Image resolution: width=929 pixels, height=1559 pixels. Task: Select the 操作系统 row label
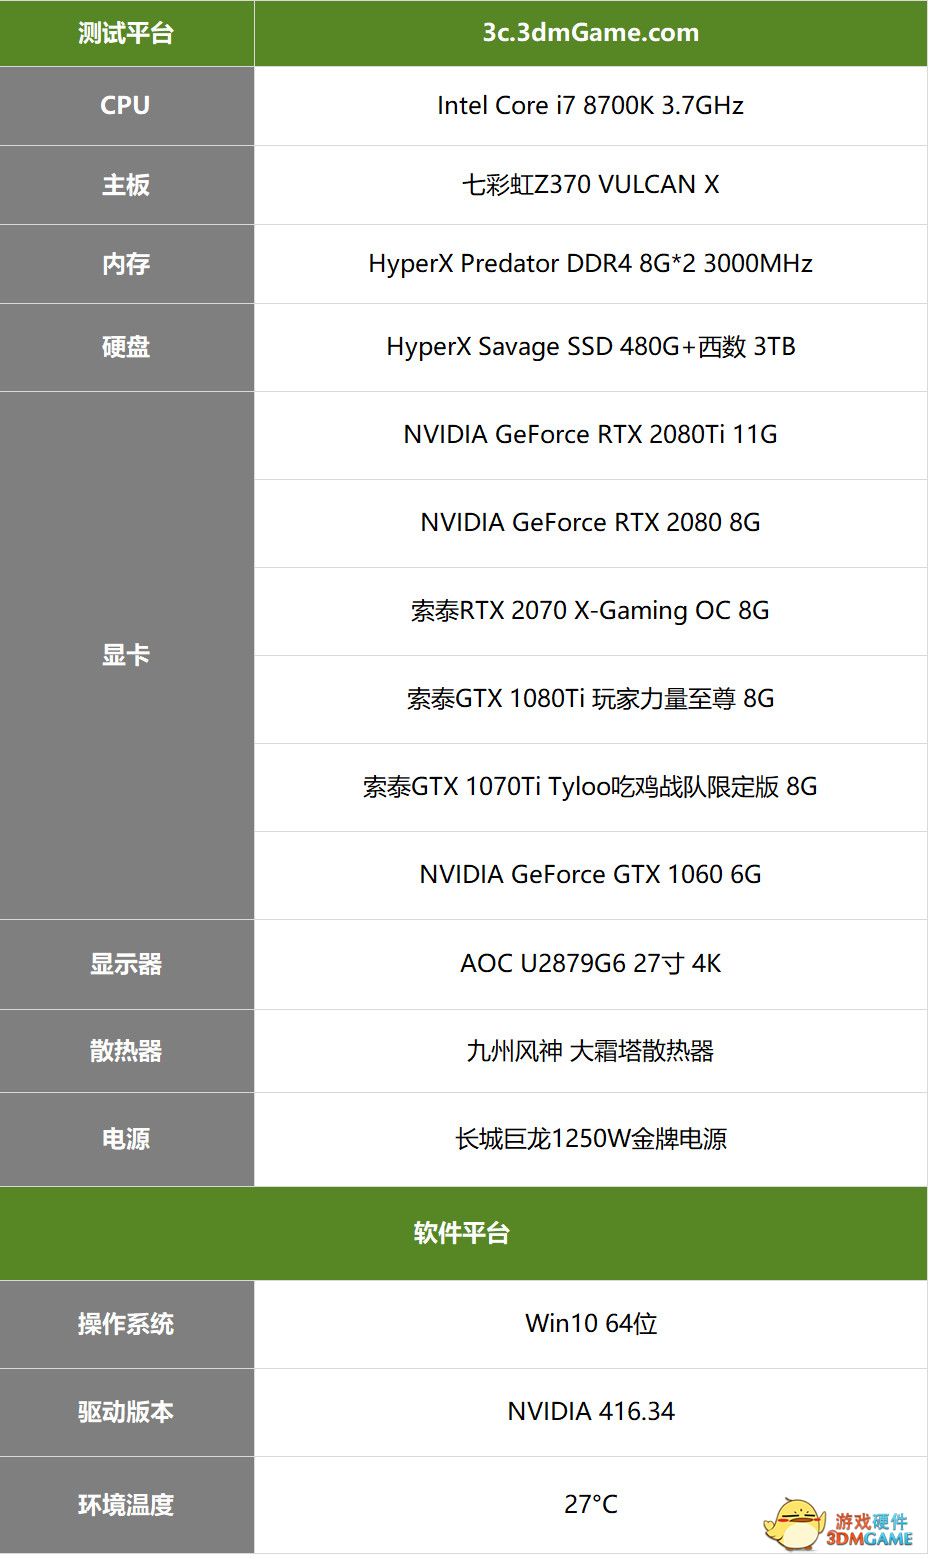[x=127, y=1325]
